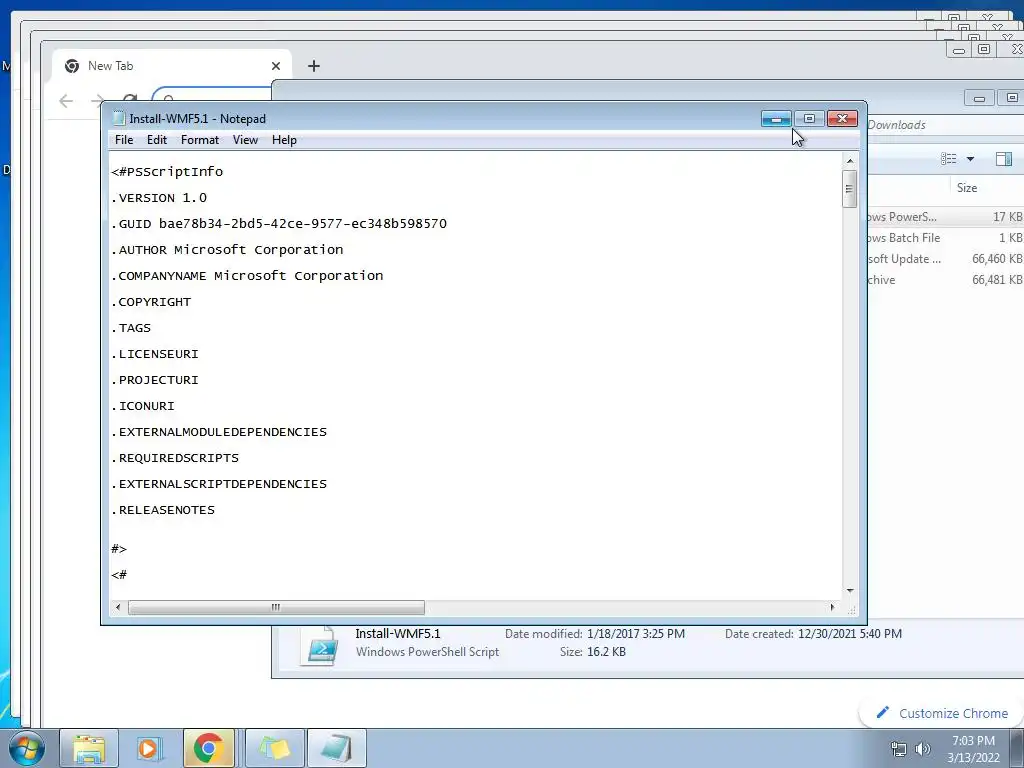The height and width of the screenshot is (768, 1024).
Task: Select the New Tab tab in Chrome
Action: point(172,66)
